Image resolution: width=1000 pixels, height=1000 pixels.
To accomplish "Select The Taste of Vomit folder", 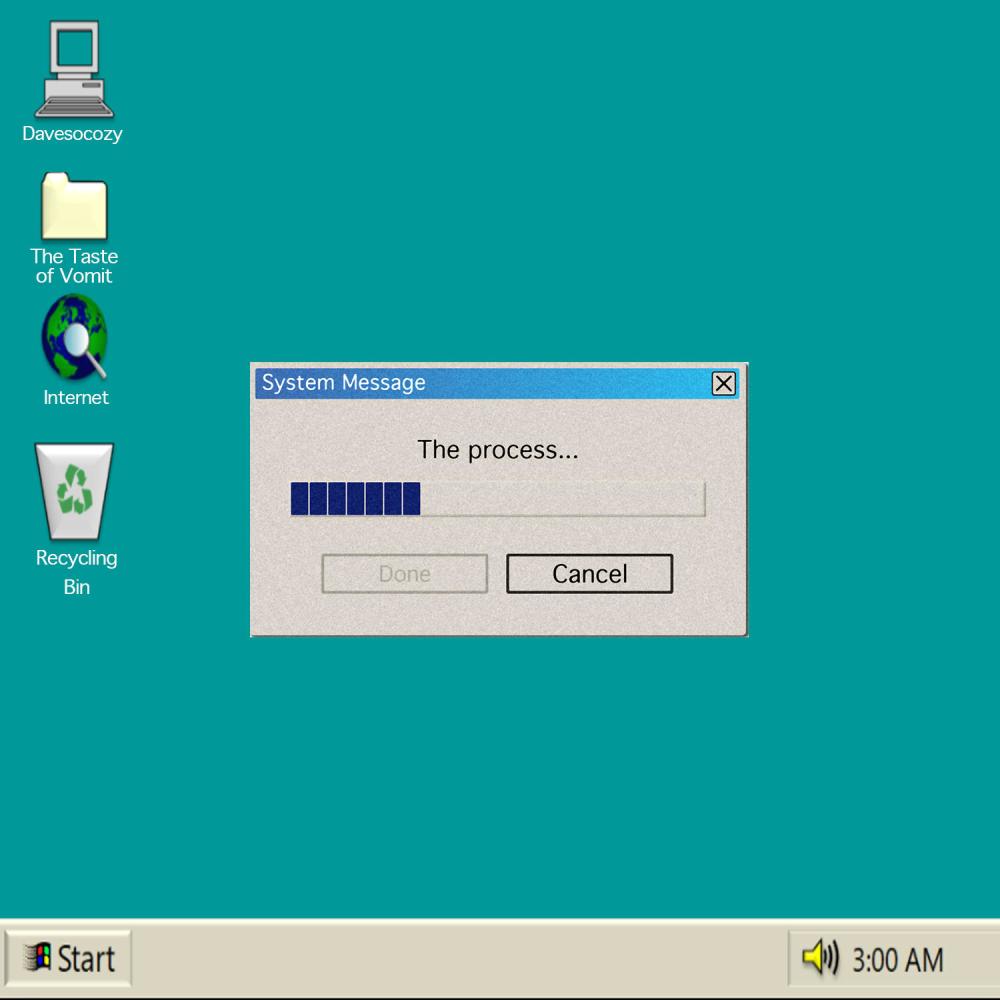I will [74, 205].
